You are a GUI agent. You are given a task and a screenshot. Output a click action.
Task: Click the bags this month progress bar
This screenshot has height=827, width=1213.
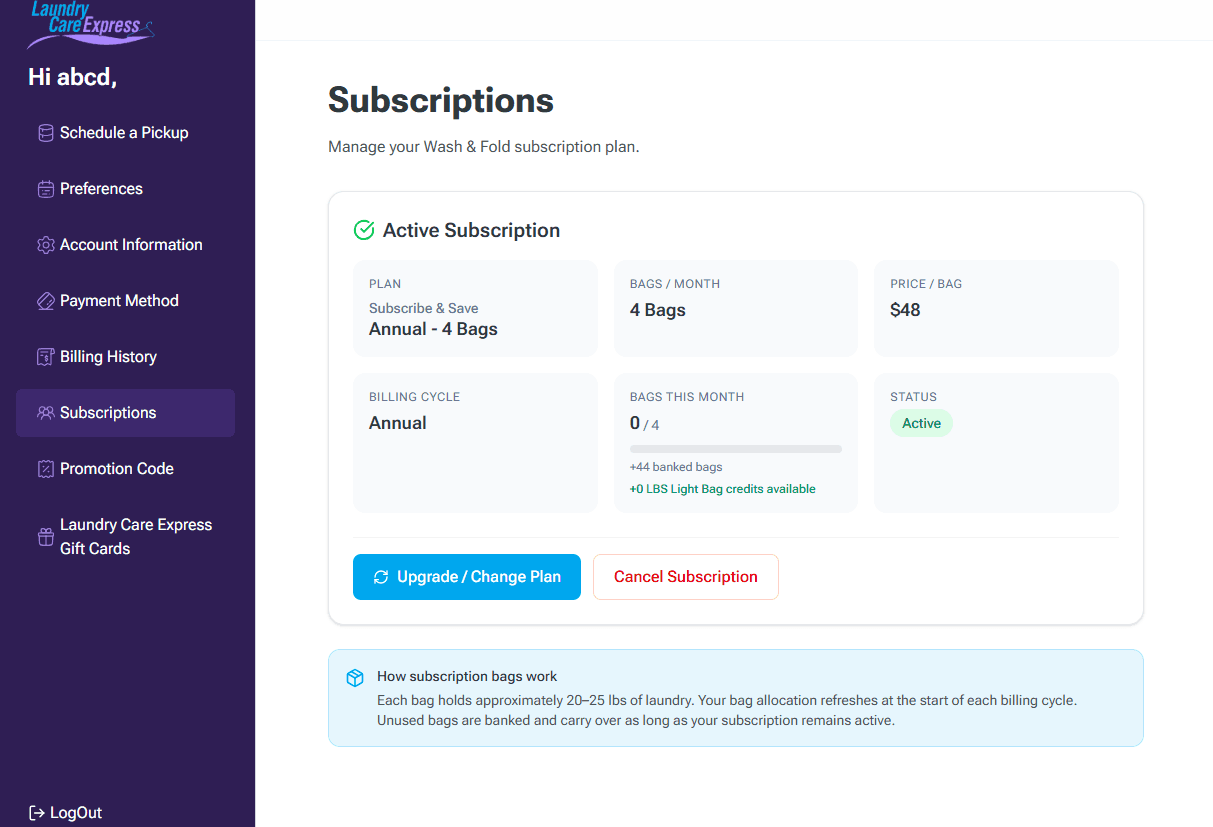tap(736, 449)
